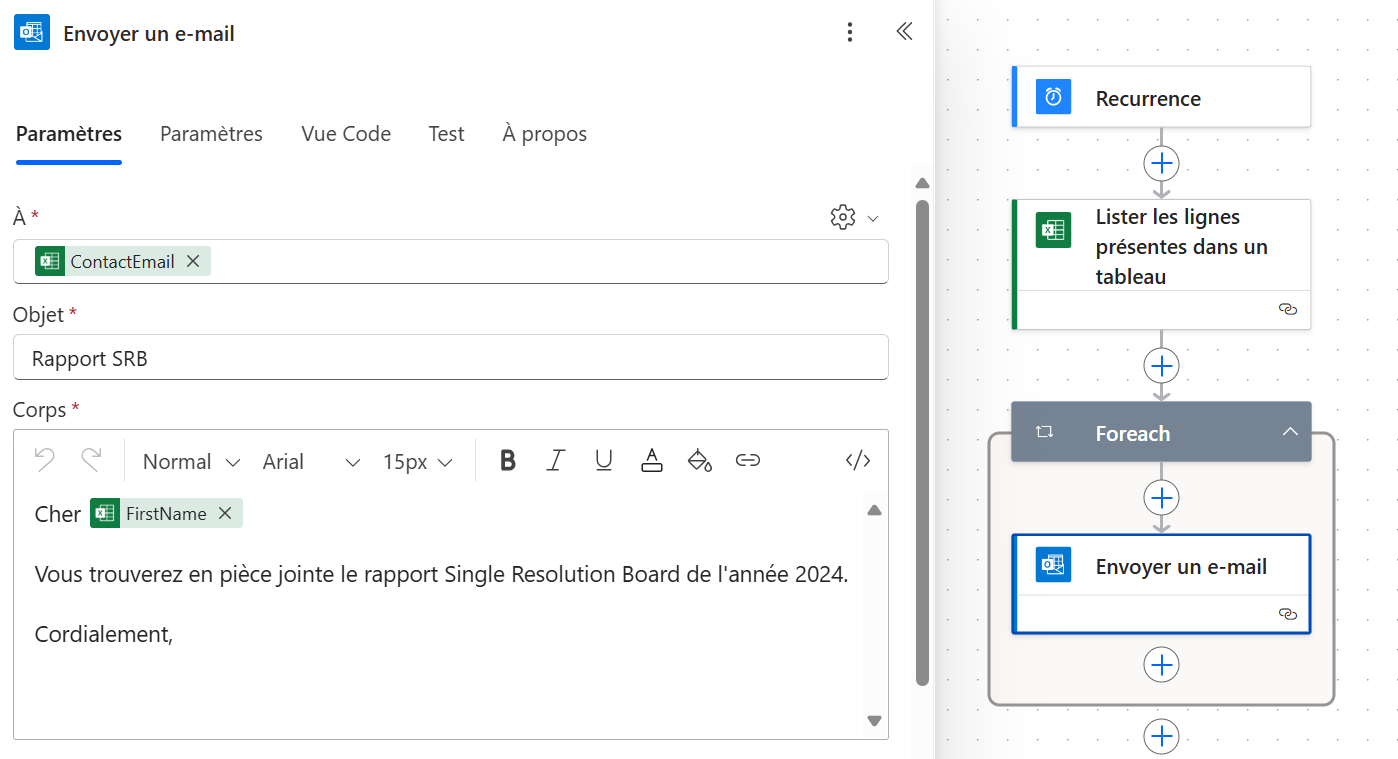Image resolution: width=1398 pixels, height=759 pixels.
Task: Open the highlight fill color tool
Action: pyautogui.click(x=700, y=460)
